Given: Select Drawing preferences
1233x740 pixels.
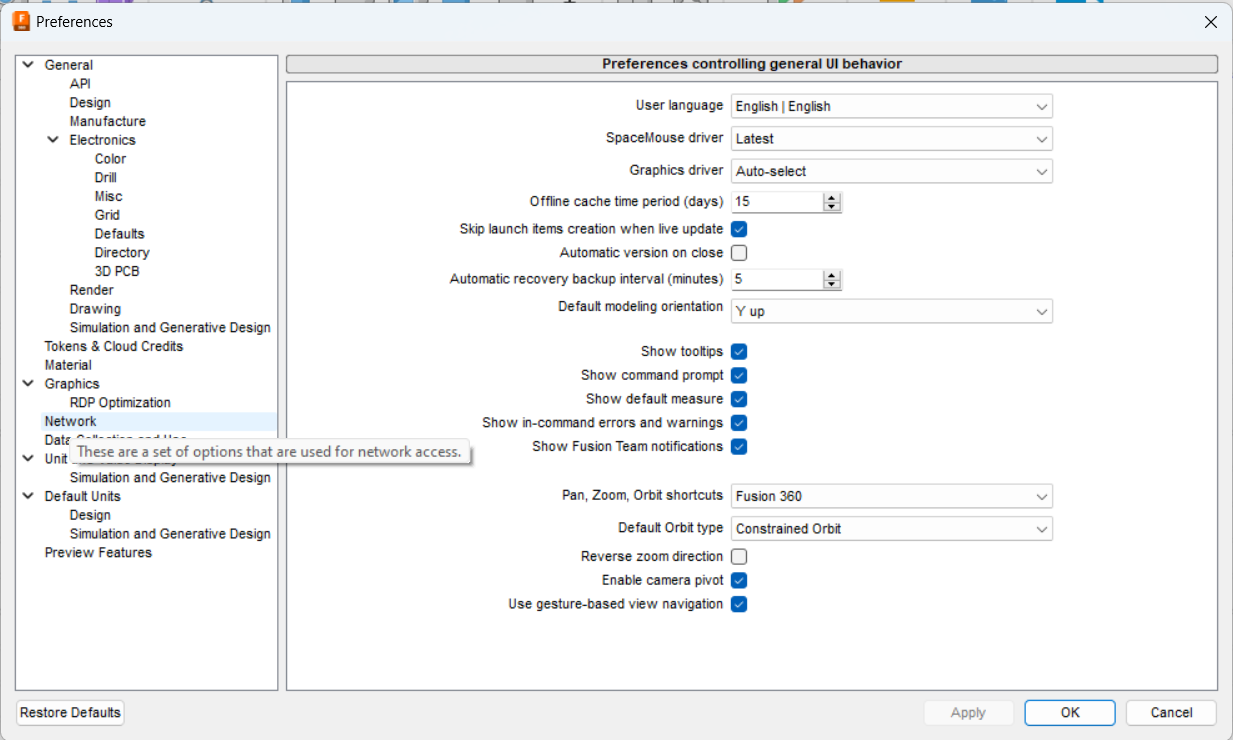Looking at the screenshot, I should (x=95, y=309).
